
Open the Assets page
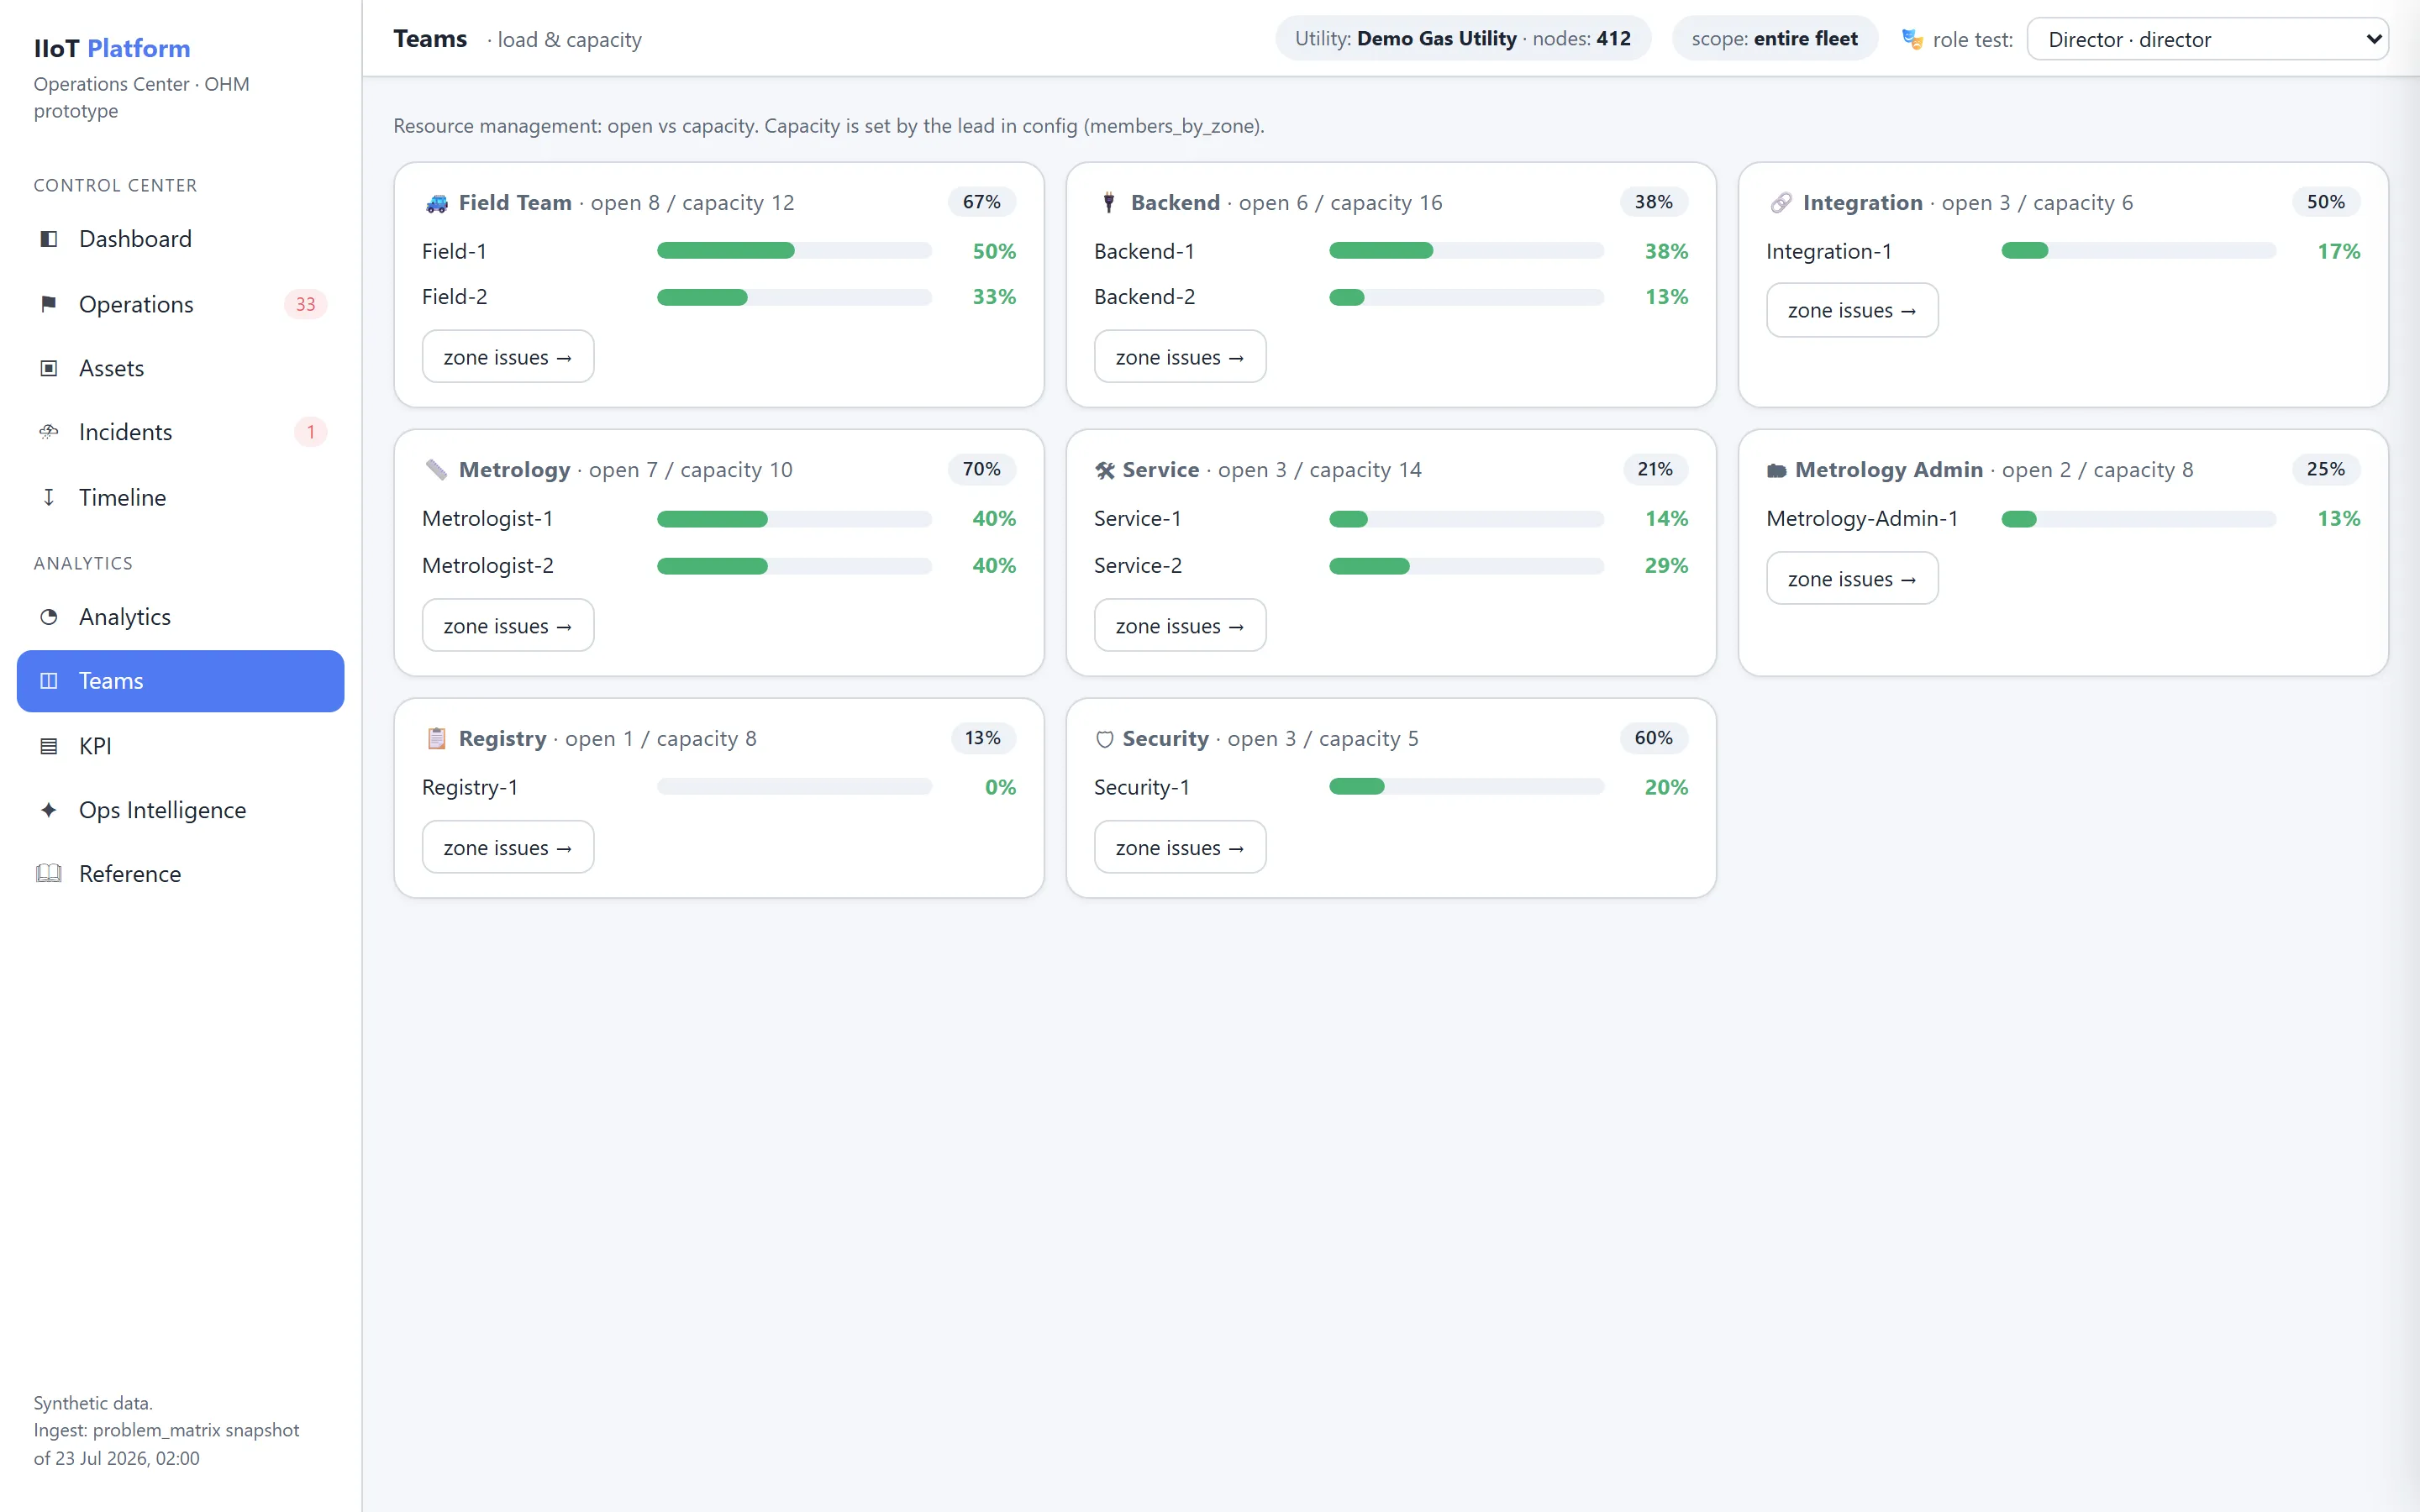[180, 368]
